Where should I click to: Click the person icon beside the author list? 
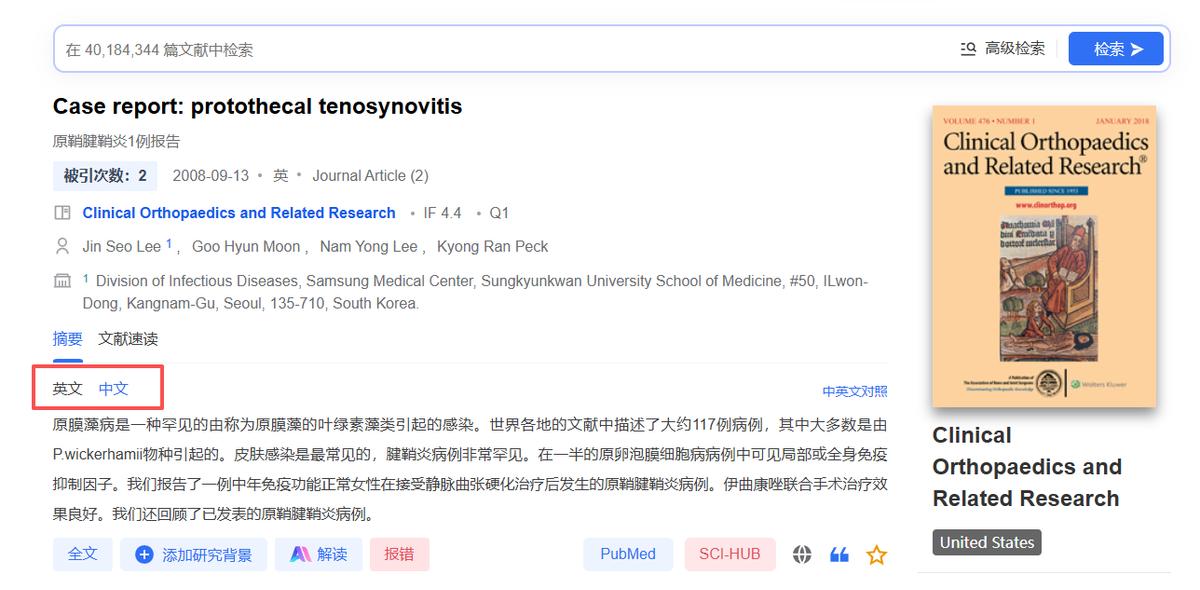(x=62, y=246)
